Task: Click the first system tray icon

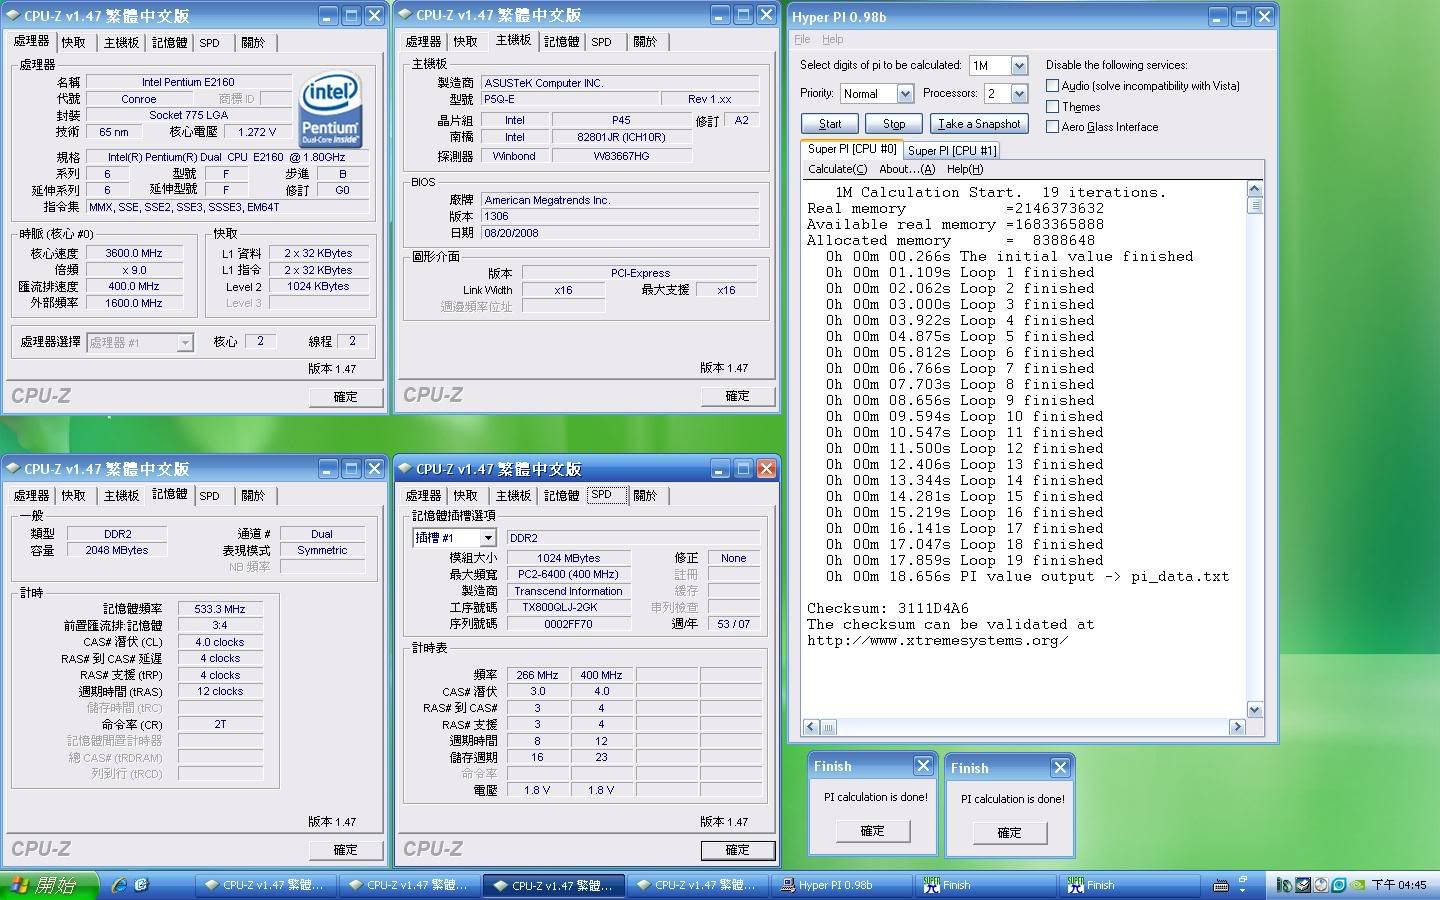Action: 1285,885
